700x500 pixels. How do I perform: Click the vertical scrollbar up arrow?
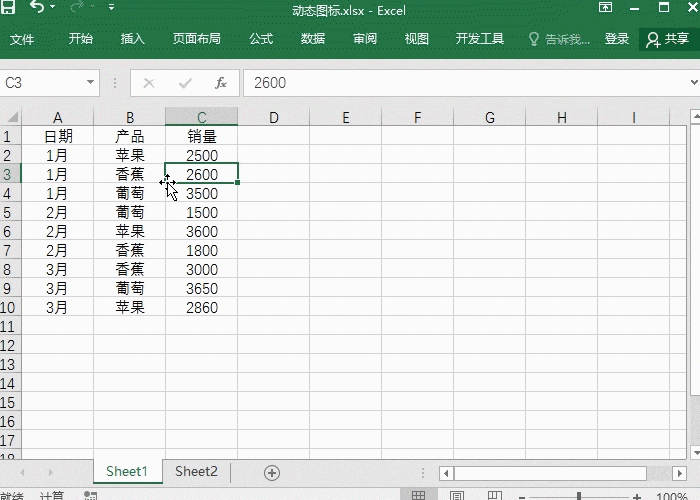tap(696, 117)
